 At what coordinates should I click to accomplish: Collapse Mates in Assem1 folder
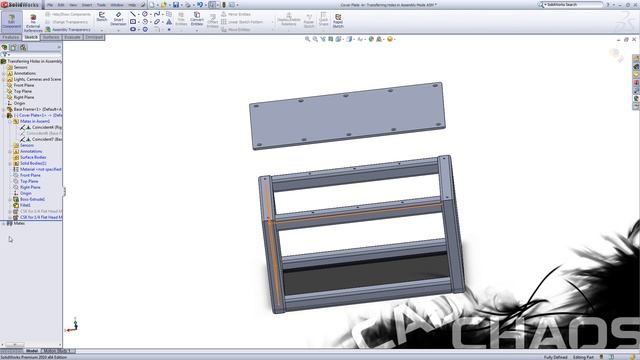[10, 121]
